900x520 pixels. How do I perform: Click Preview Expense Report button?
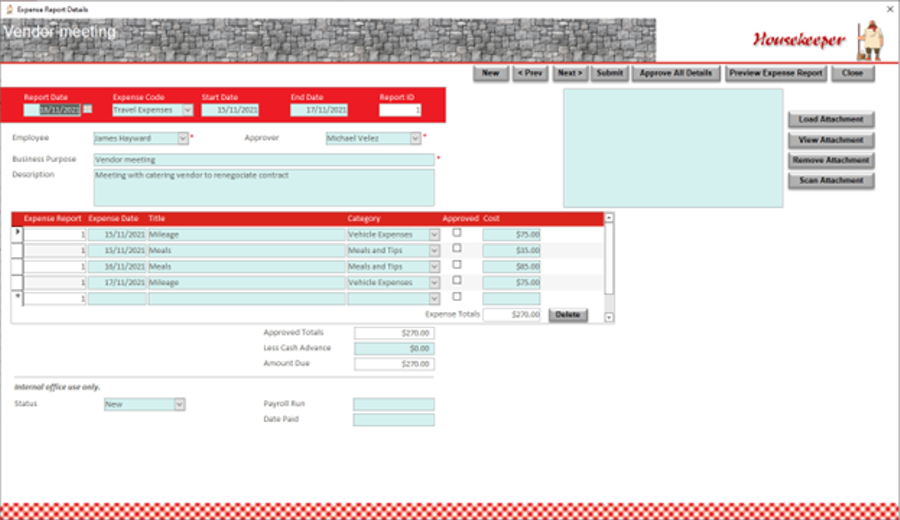coord(775,73)
